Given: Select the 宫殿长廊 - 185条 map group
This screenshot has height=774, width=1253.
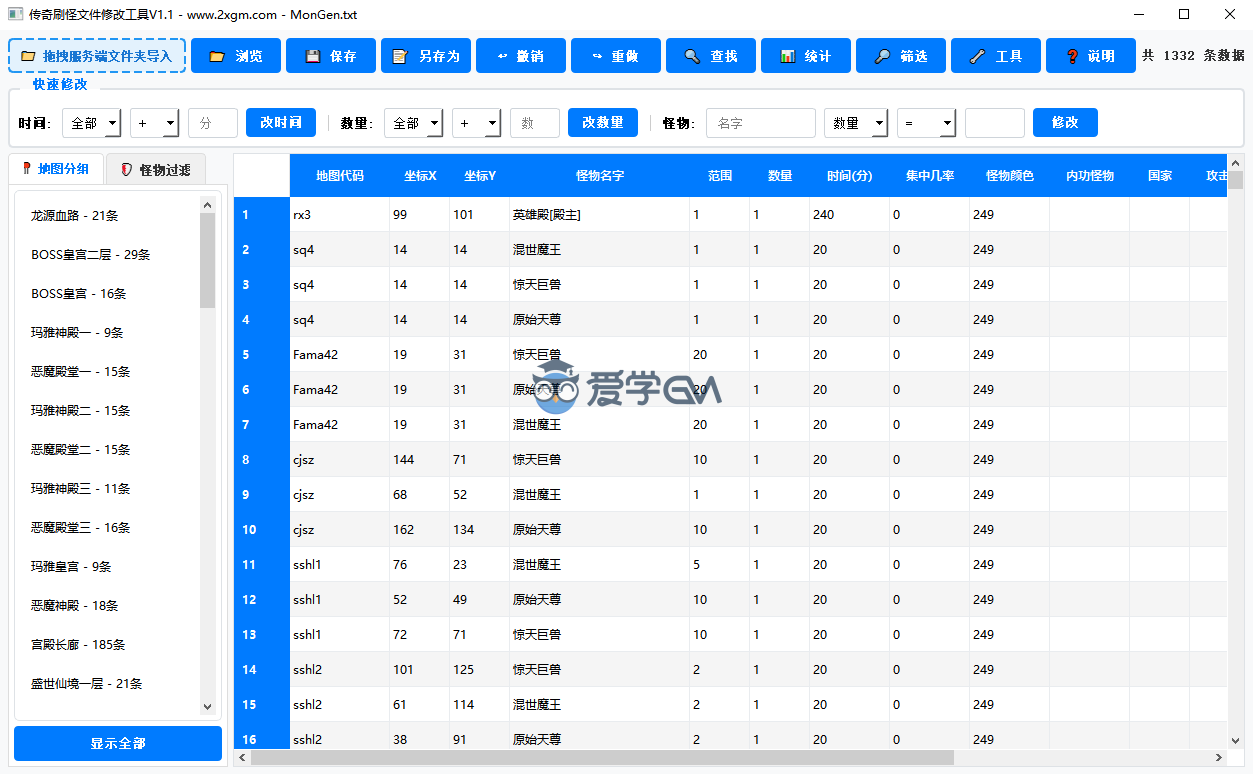Looking at the screenshot, I should click(x=78, y=645).
